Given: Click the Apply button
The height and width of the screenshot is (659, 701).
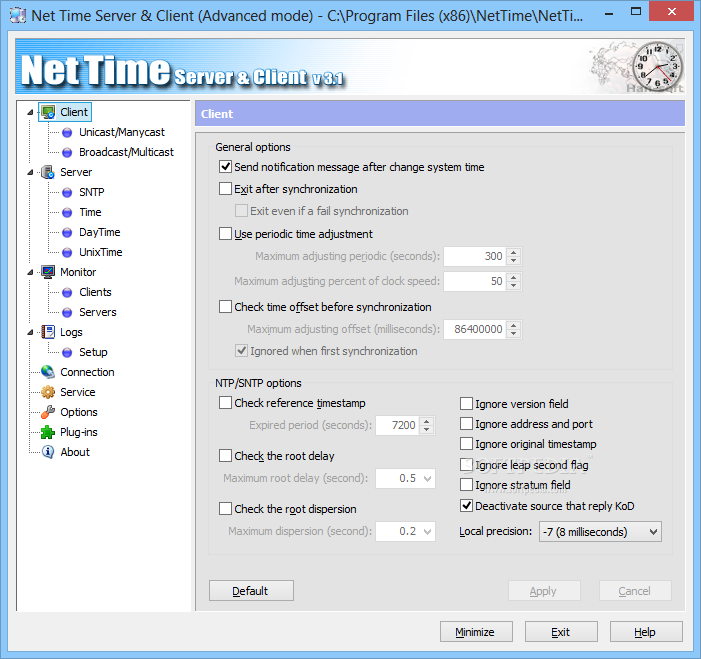Looking at the screenshot, I should click(x=544, y=591).
